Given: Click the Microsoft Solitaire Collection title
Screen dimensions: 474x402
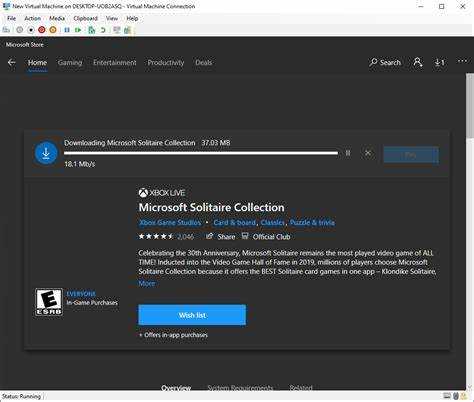Looking at the screenshot, I should click(x=211, y=207).
